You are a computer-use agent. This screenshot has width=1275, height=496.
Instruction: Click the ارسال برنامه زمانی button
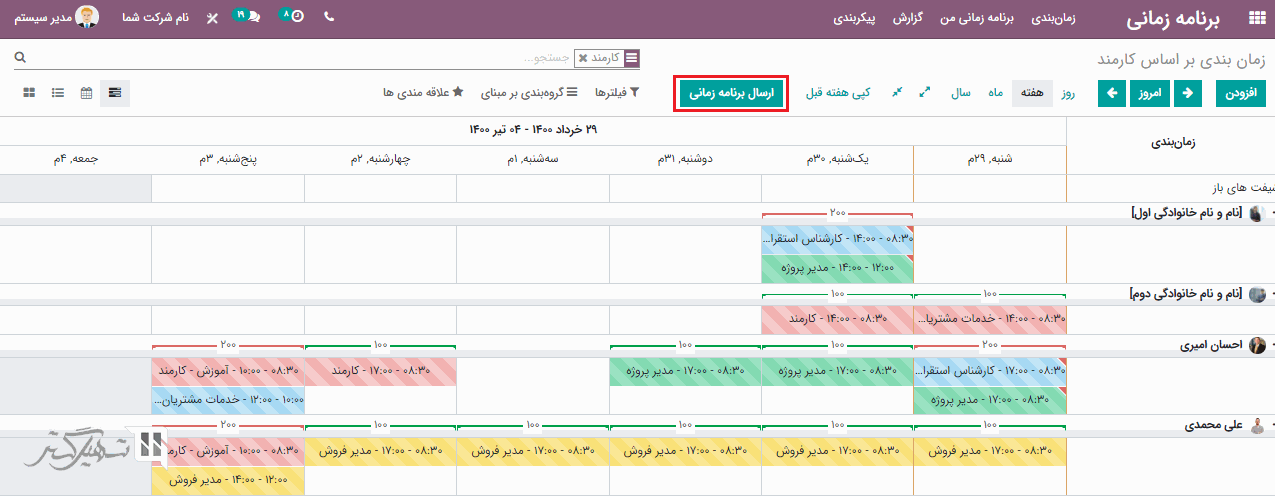731,93
